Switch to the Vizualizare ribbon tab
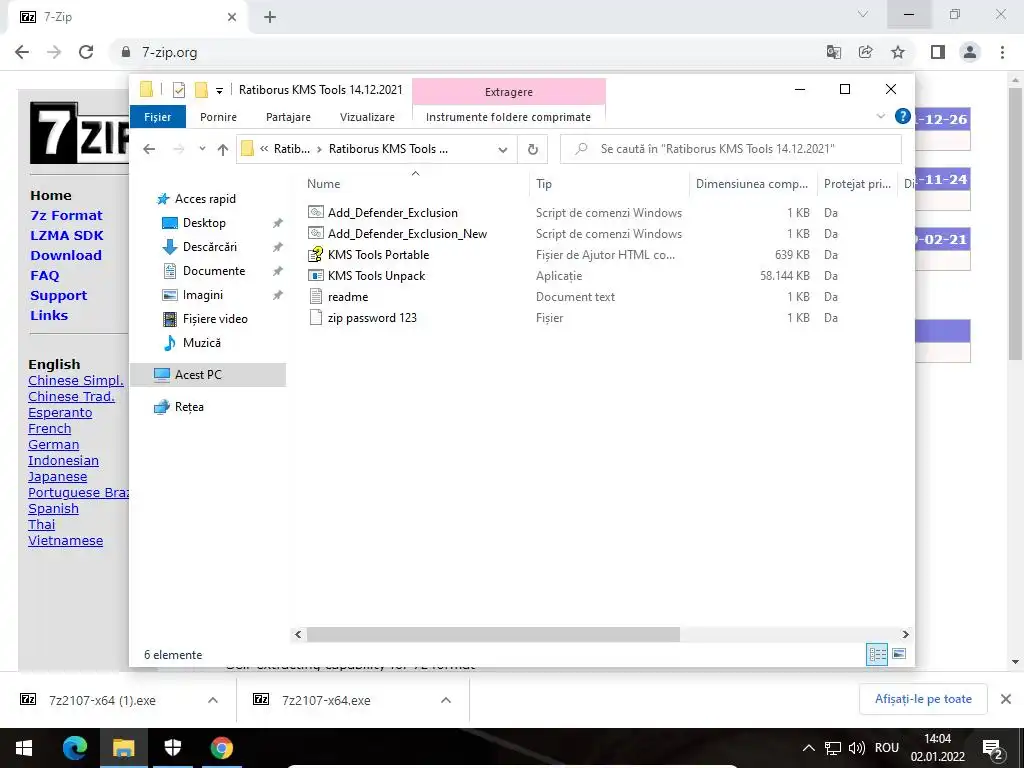The width and height of the screenshot is (1024, 768). [x=367, y=117]
